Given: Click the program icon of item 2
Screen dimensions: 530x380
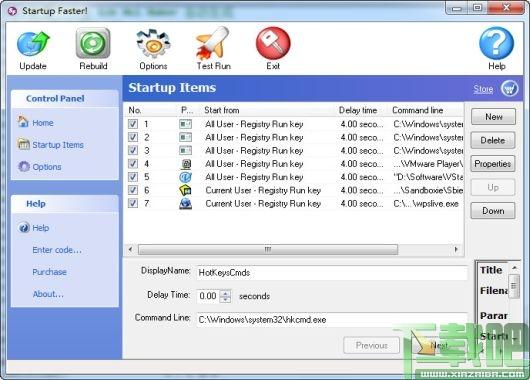Looking at the screenshot, I should (185, 137).
